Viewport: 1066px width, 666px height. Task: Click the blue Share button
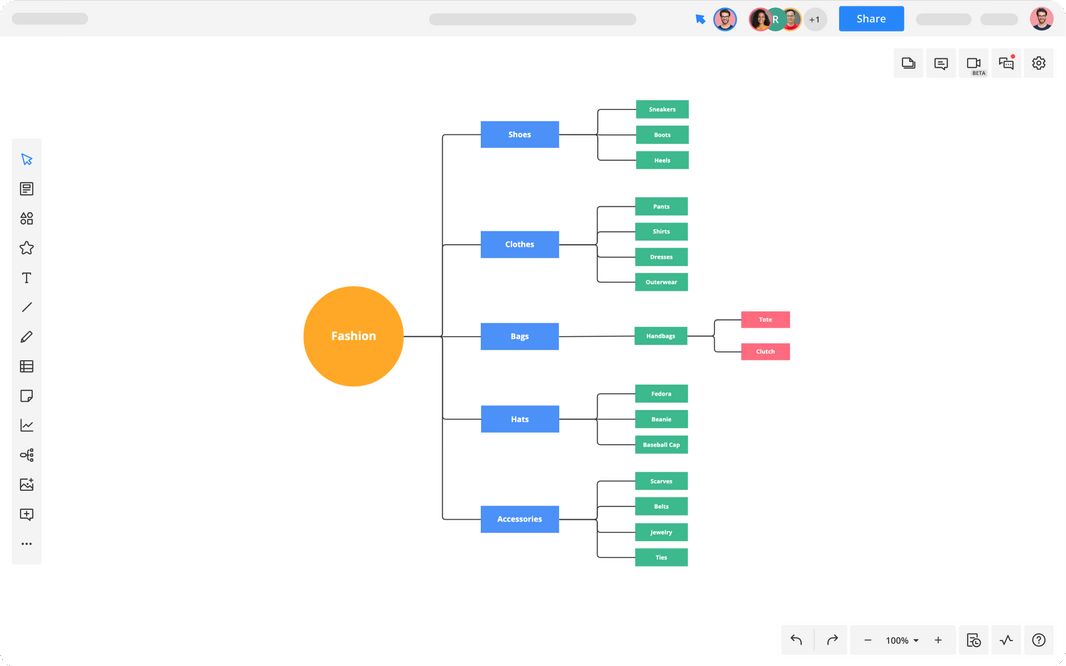tap(871, 19)
